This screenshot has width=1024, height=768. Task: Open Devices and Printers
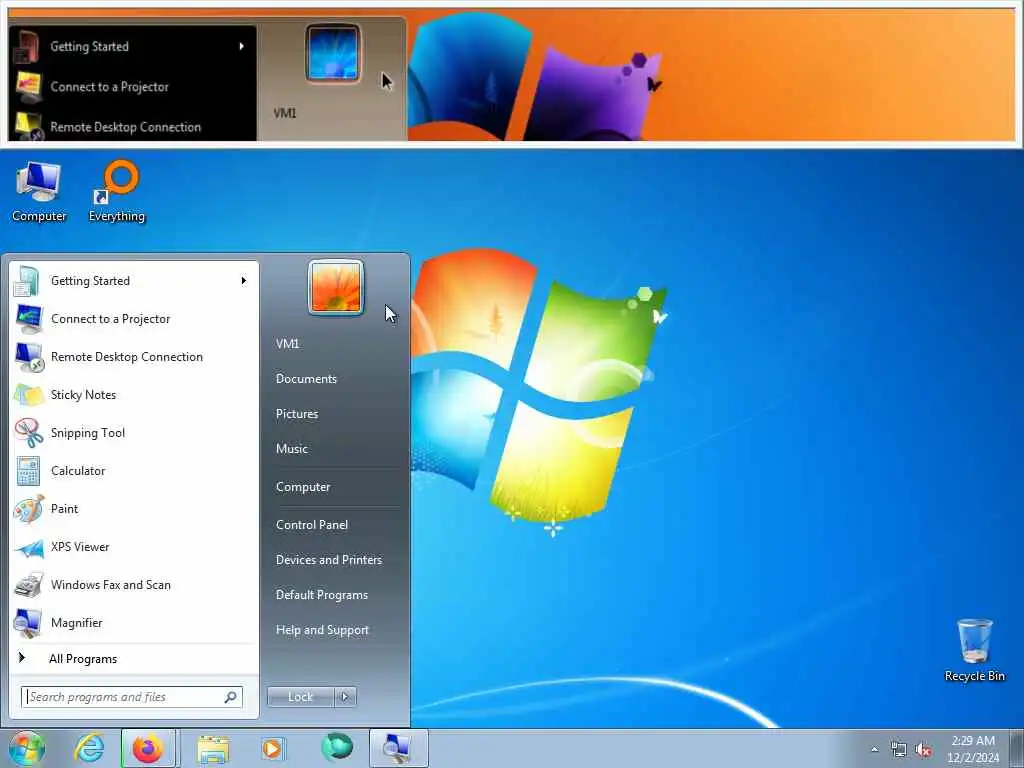(328, 560)
